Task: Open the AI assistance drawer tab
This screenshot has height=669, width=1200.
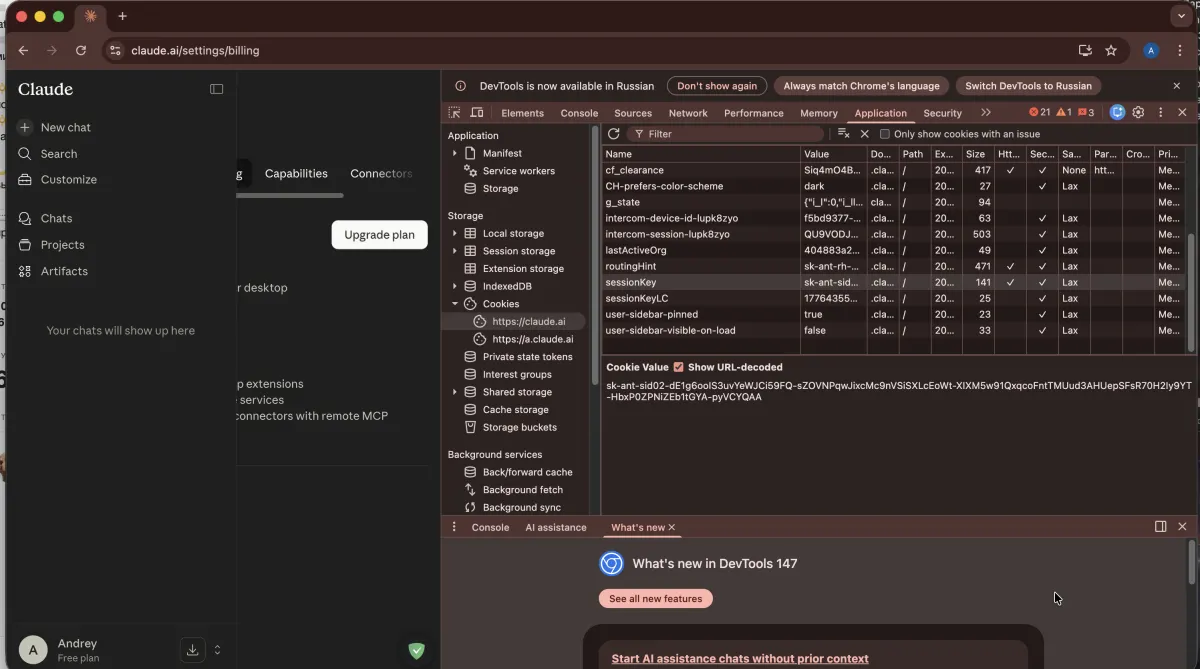Action: [556, 527]
